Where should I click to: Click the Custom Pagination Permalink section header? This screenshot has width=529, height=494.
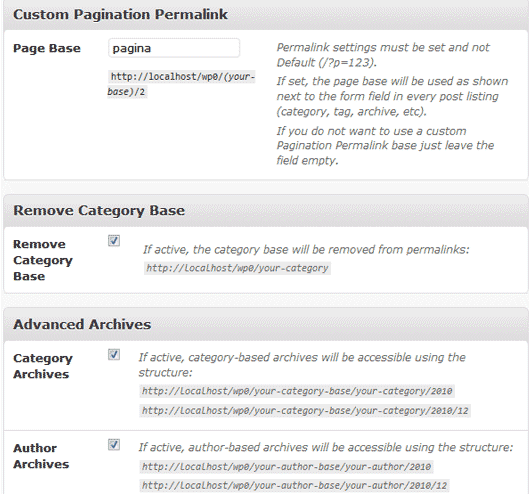120,15
